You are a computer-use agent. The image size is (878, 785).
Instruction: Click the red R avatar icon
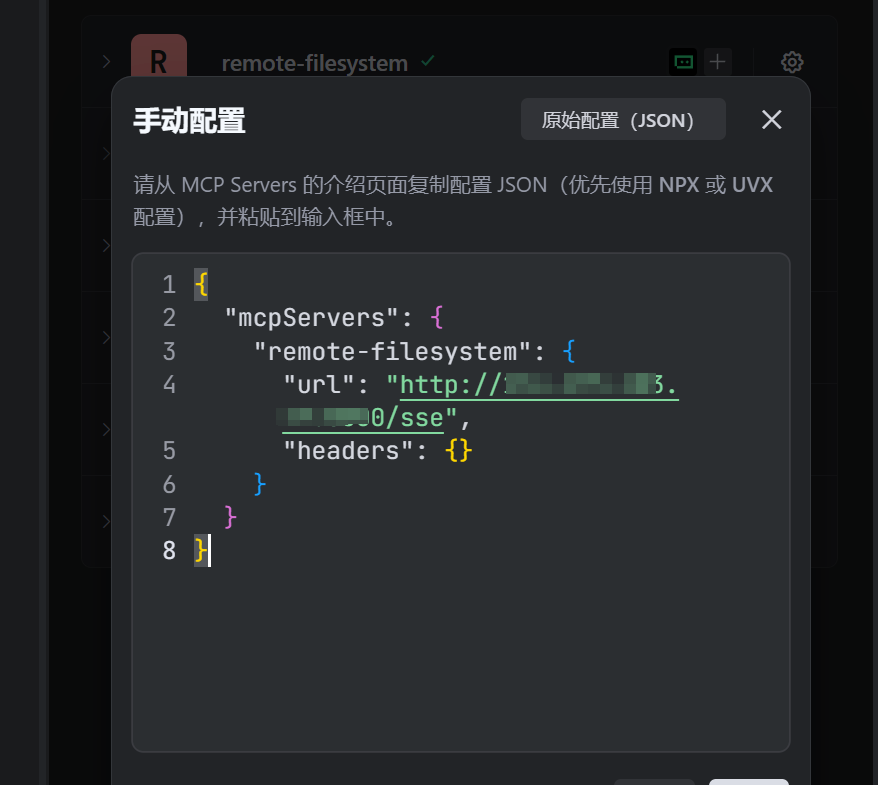pyautogui.click(x=159, y=56)
